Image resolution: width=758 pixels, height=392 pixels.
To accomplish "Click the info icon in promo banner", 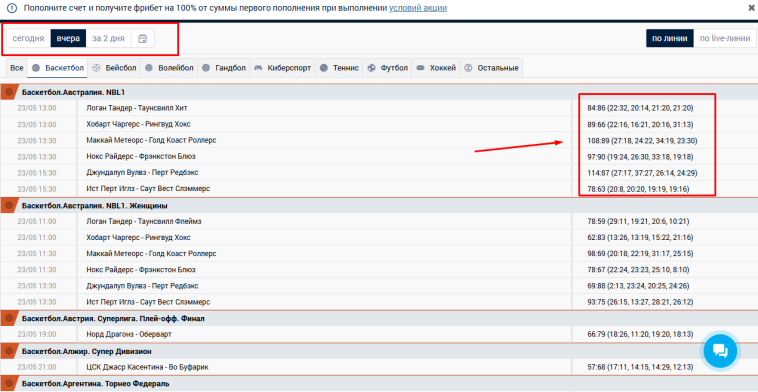I will (12, 8).
